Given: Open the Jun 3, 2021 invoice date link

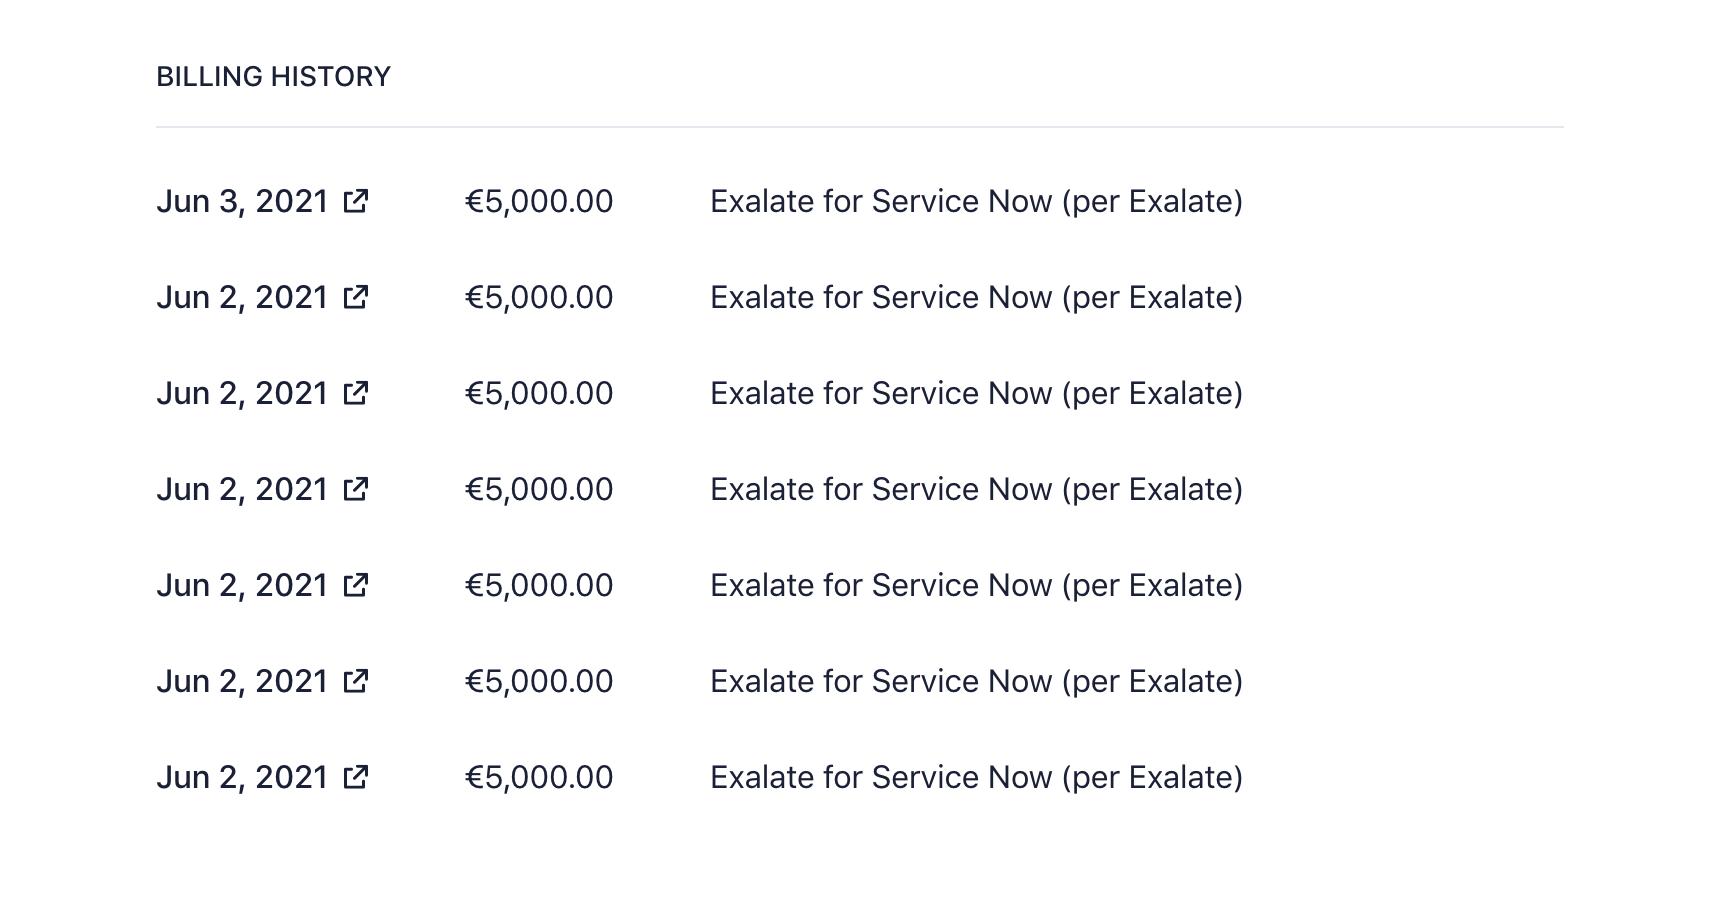Looking at the screenshot, I should click(x=242, y=201).
